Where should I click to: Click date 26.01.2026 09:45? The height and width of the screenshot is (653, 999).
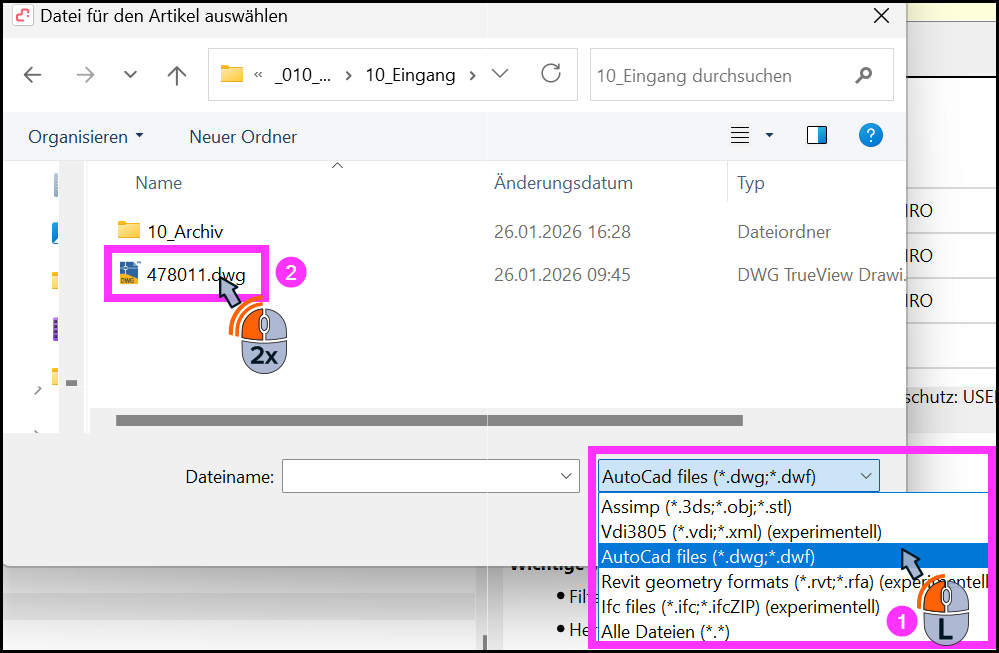point(562,275)
